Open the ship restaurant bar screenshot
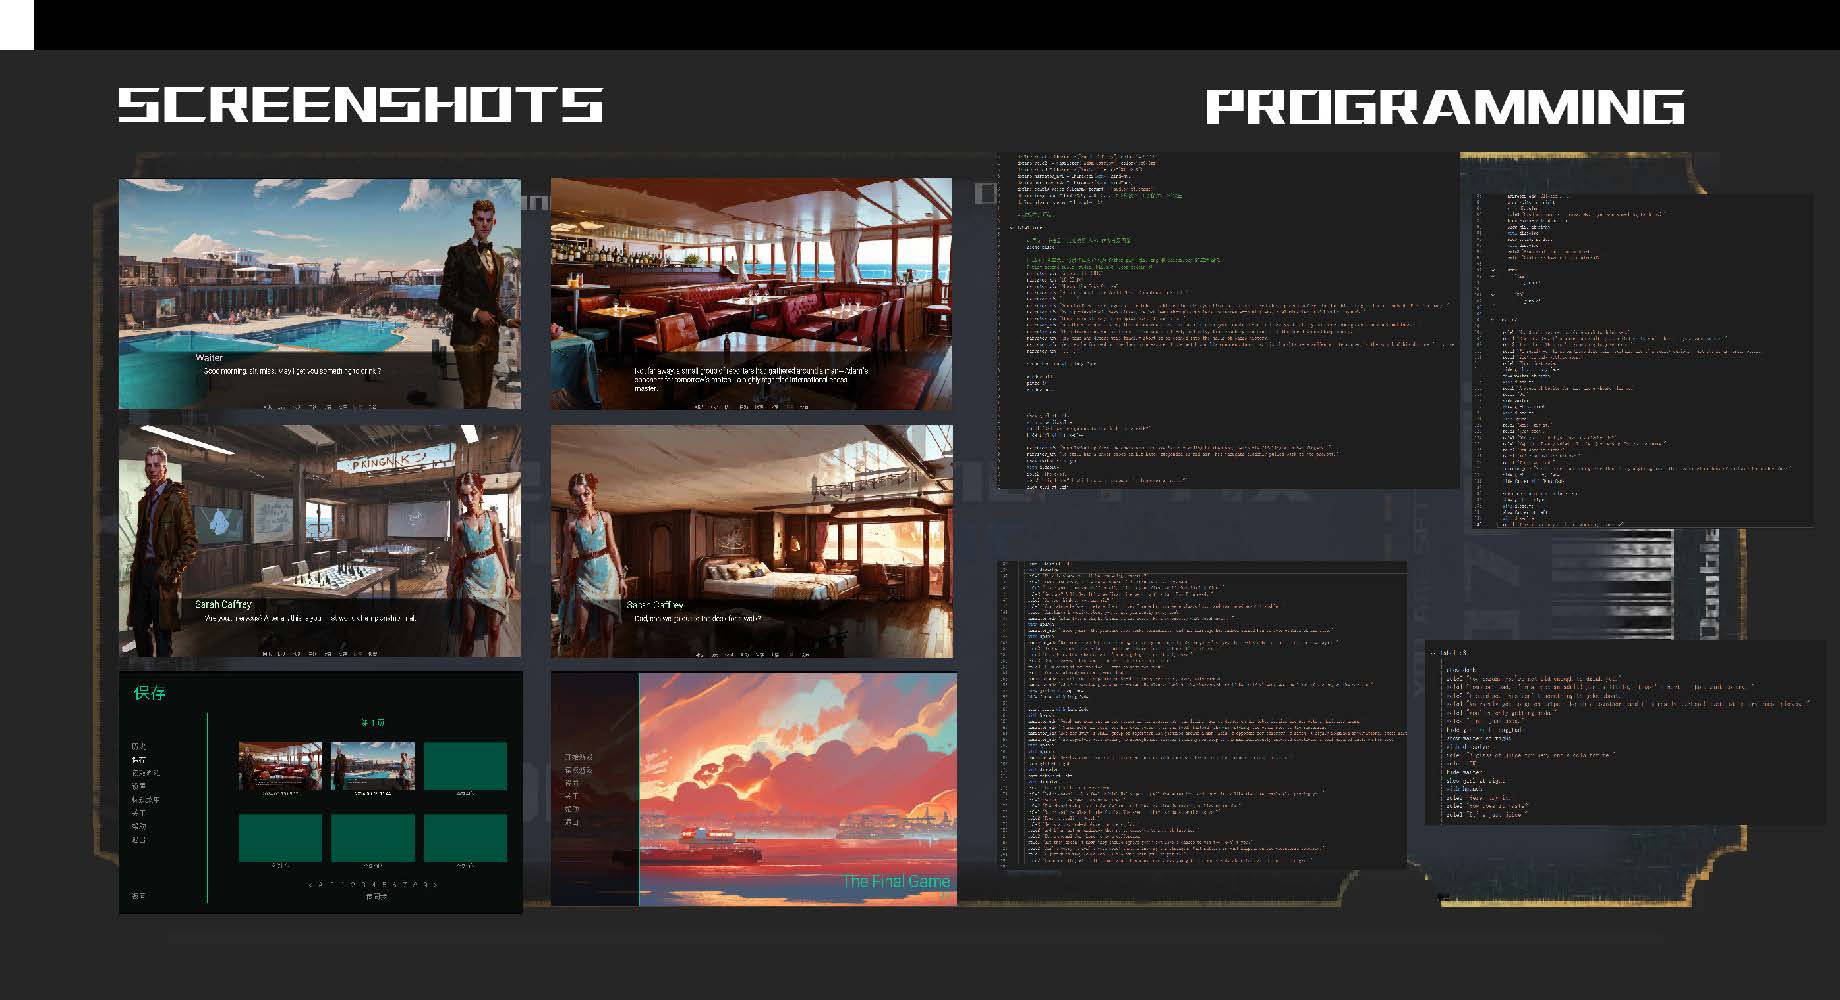This screenshot has height=1000, width=1840. pyautogui.click(x=751, y=293)
